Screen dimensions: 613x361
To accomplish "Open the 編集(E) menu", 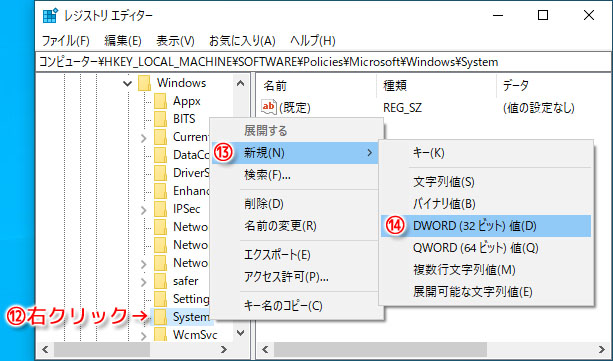I will 123,41.
